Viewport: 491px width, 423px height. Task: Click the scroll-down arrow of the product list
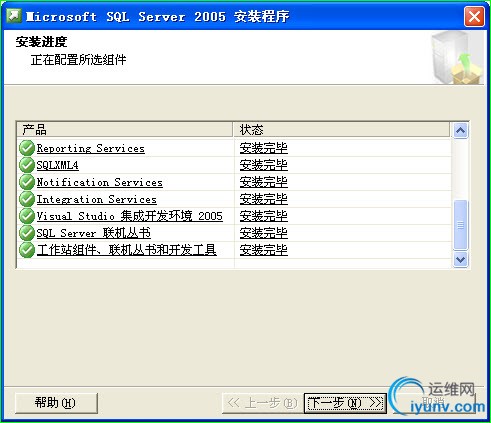point(460,259)
